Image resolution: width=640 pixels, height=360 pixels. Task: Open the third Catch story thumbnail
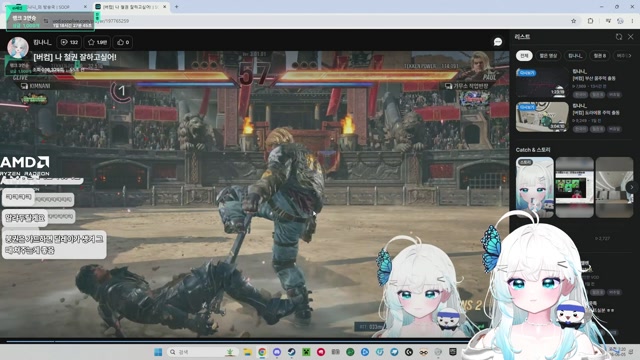(614, 187)
